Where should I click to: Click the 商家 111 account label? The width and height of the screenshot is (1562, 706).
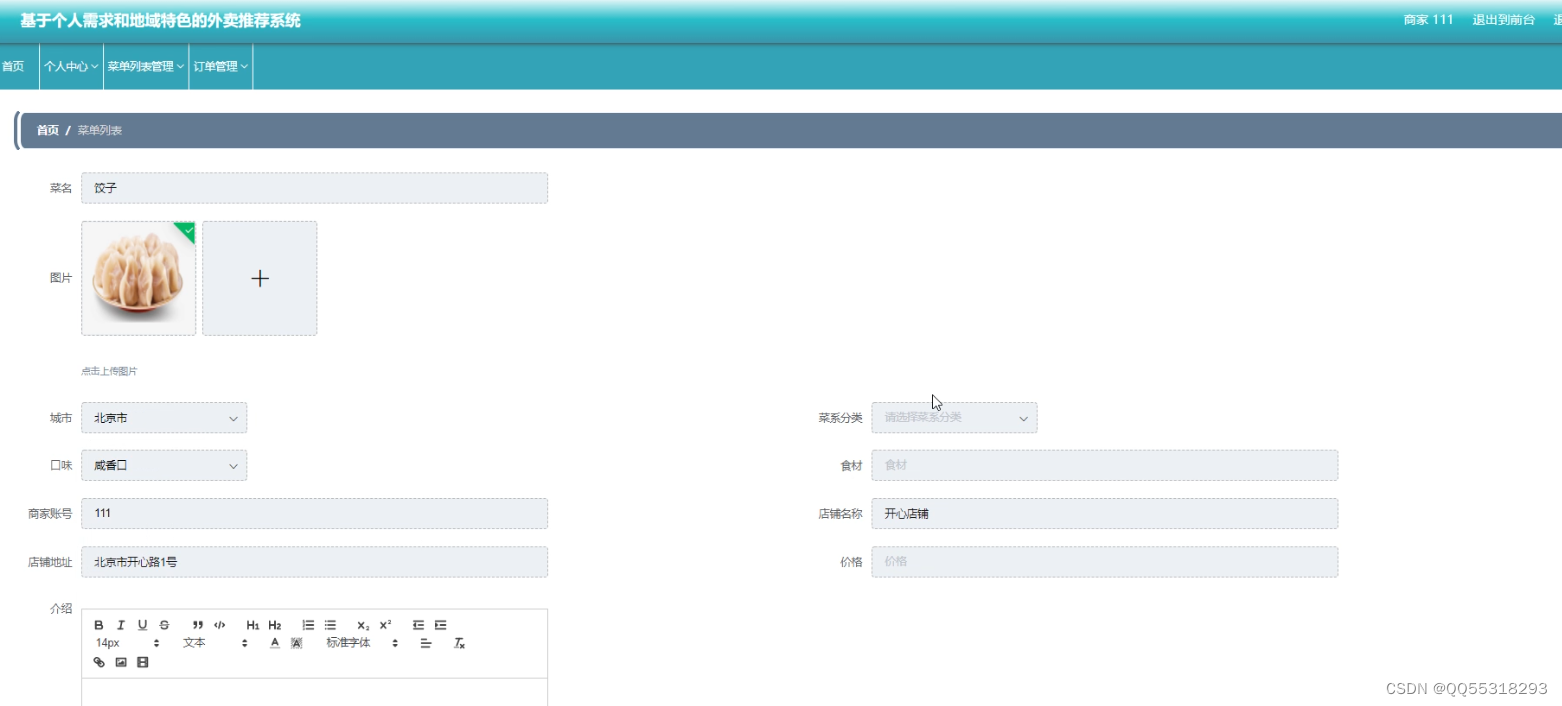click(x=1428, y=19)
